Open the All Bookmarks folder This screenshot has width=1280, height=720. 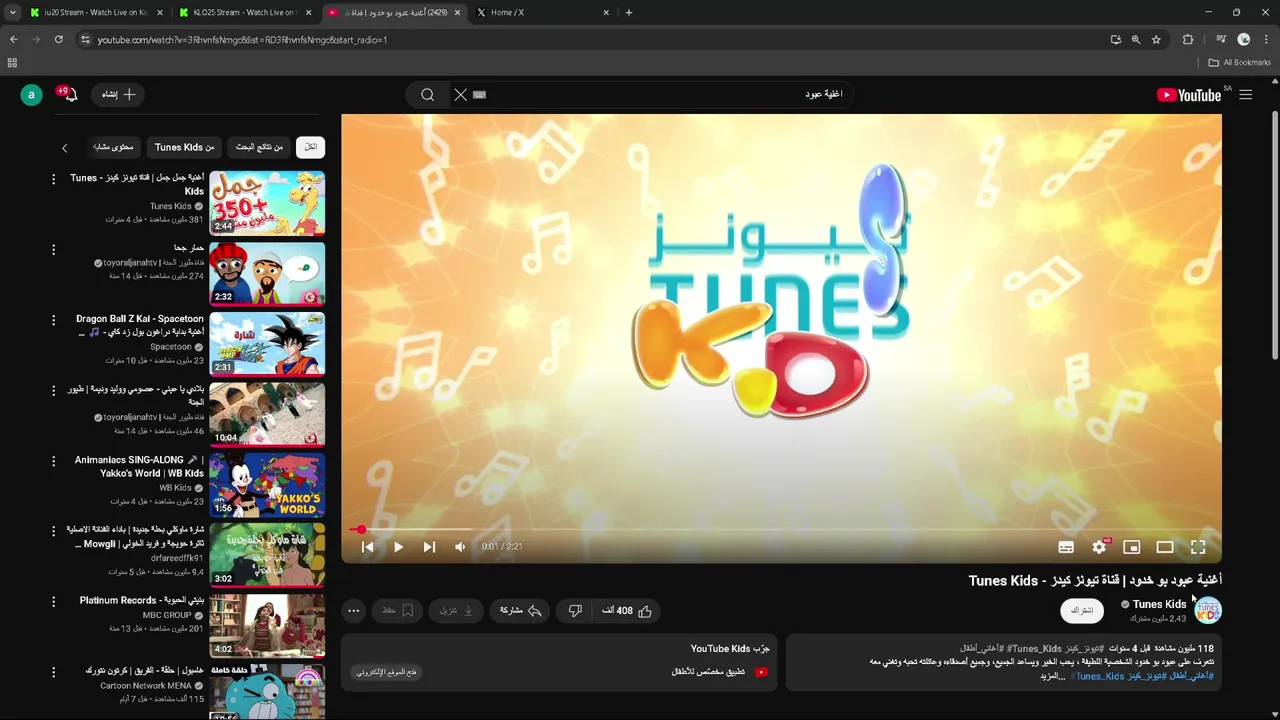click(x=1239, y=62)
